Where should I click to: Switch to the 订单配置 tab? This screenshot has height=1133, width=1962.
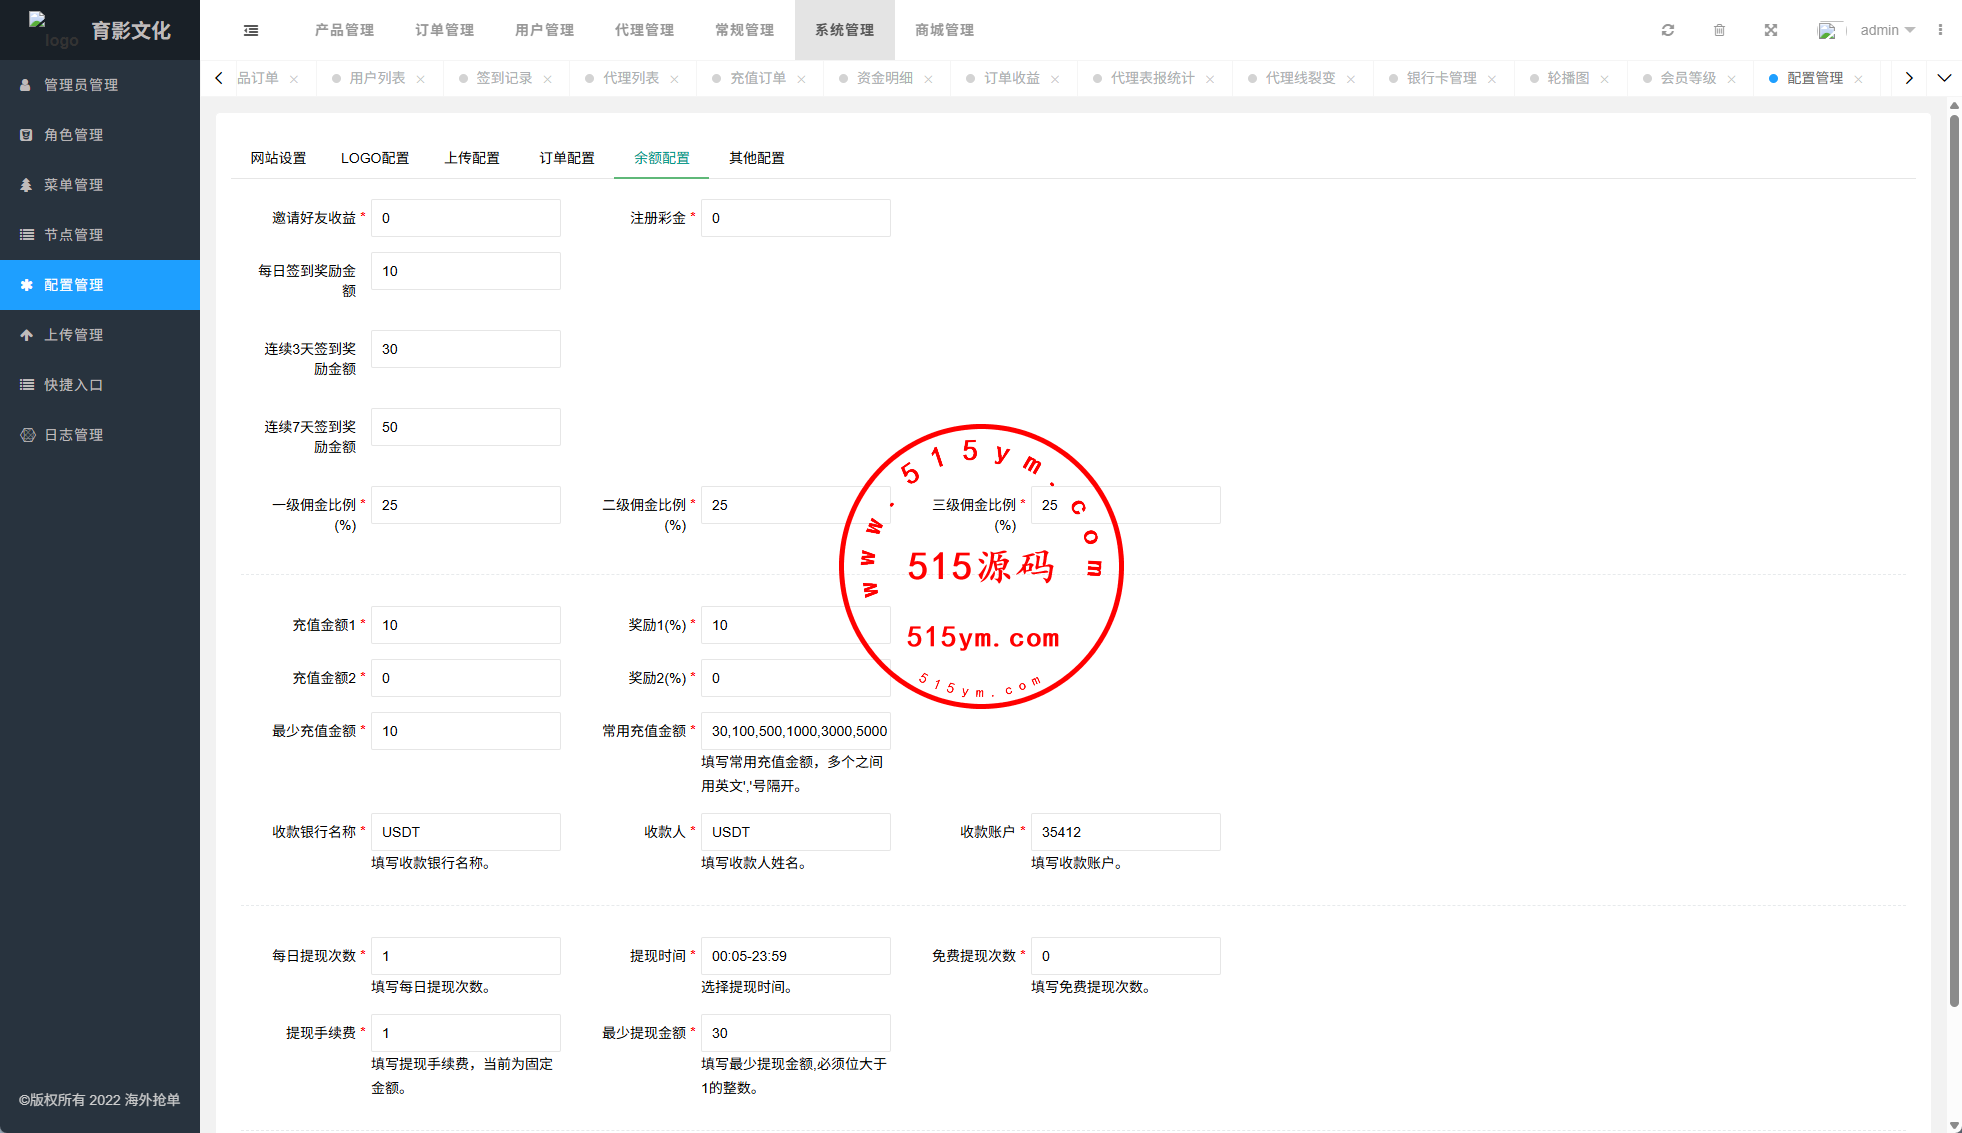click(567, 158)
